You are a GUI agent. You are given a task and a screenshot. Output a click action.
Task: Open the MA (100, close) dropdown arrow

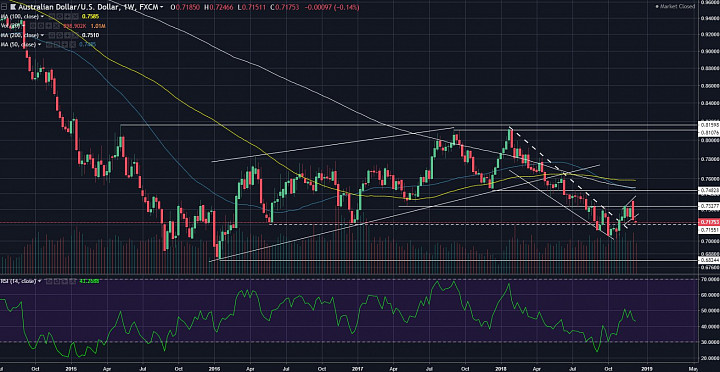tap(42, 17)
